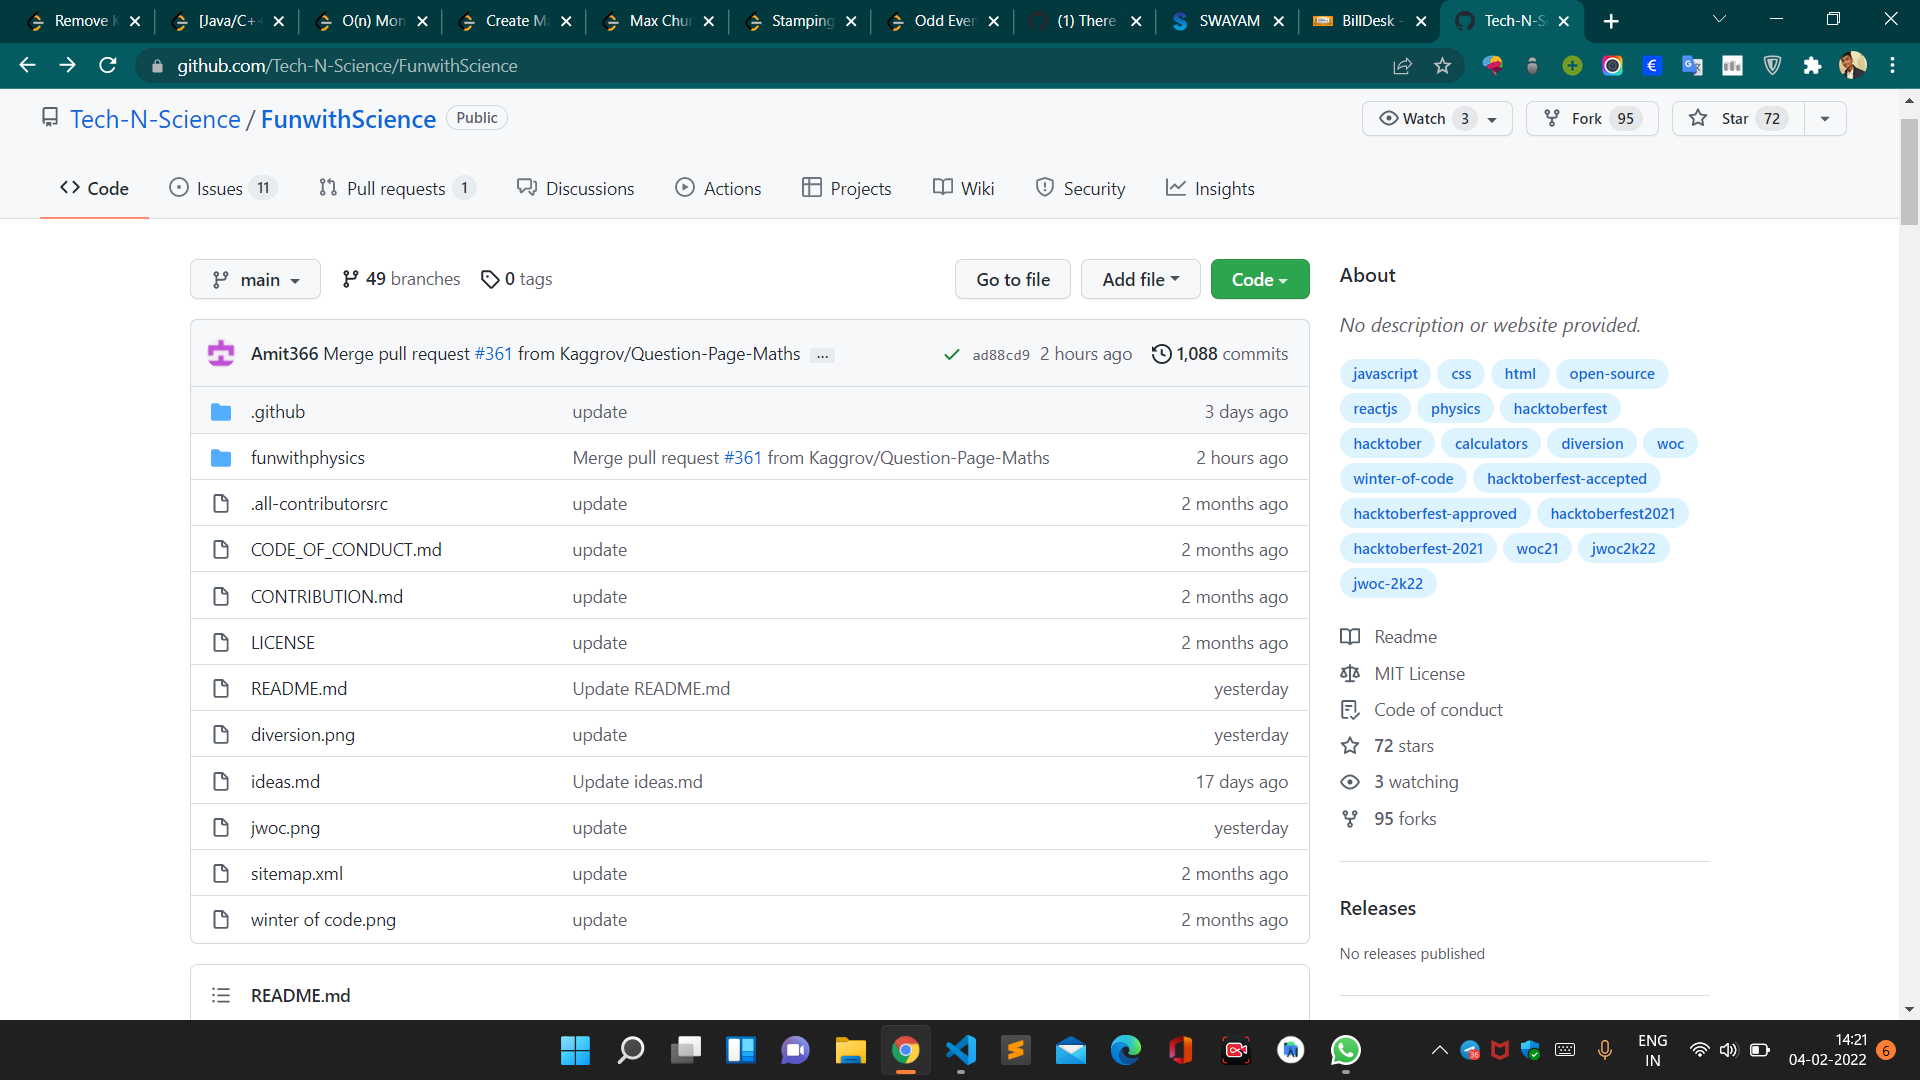Click the browser share page icon
Image resolution: width=1920 pixels, height=1080 pixels.
(1402, 66)
